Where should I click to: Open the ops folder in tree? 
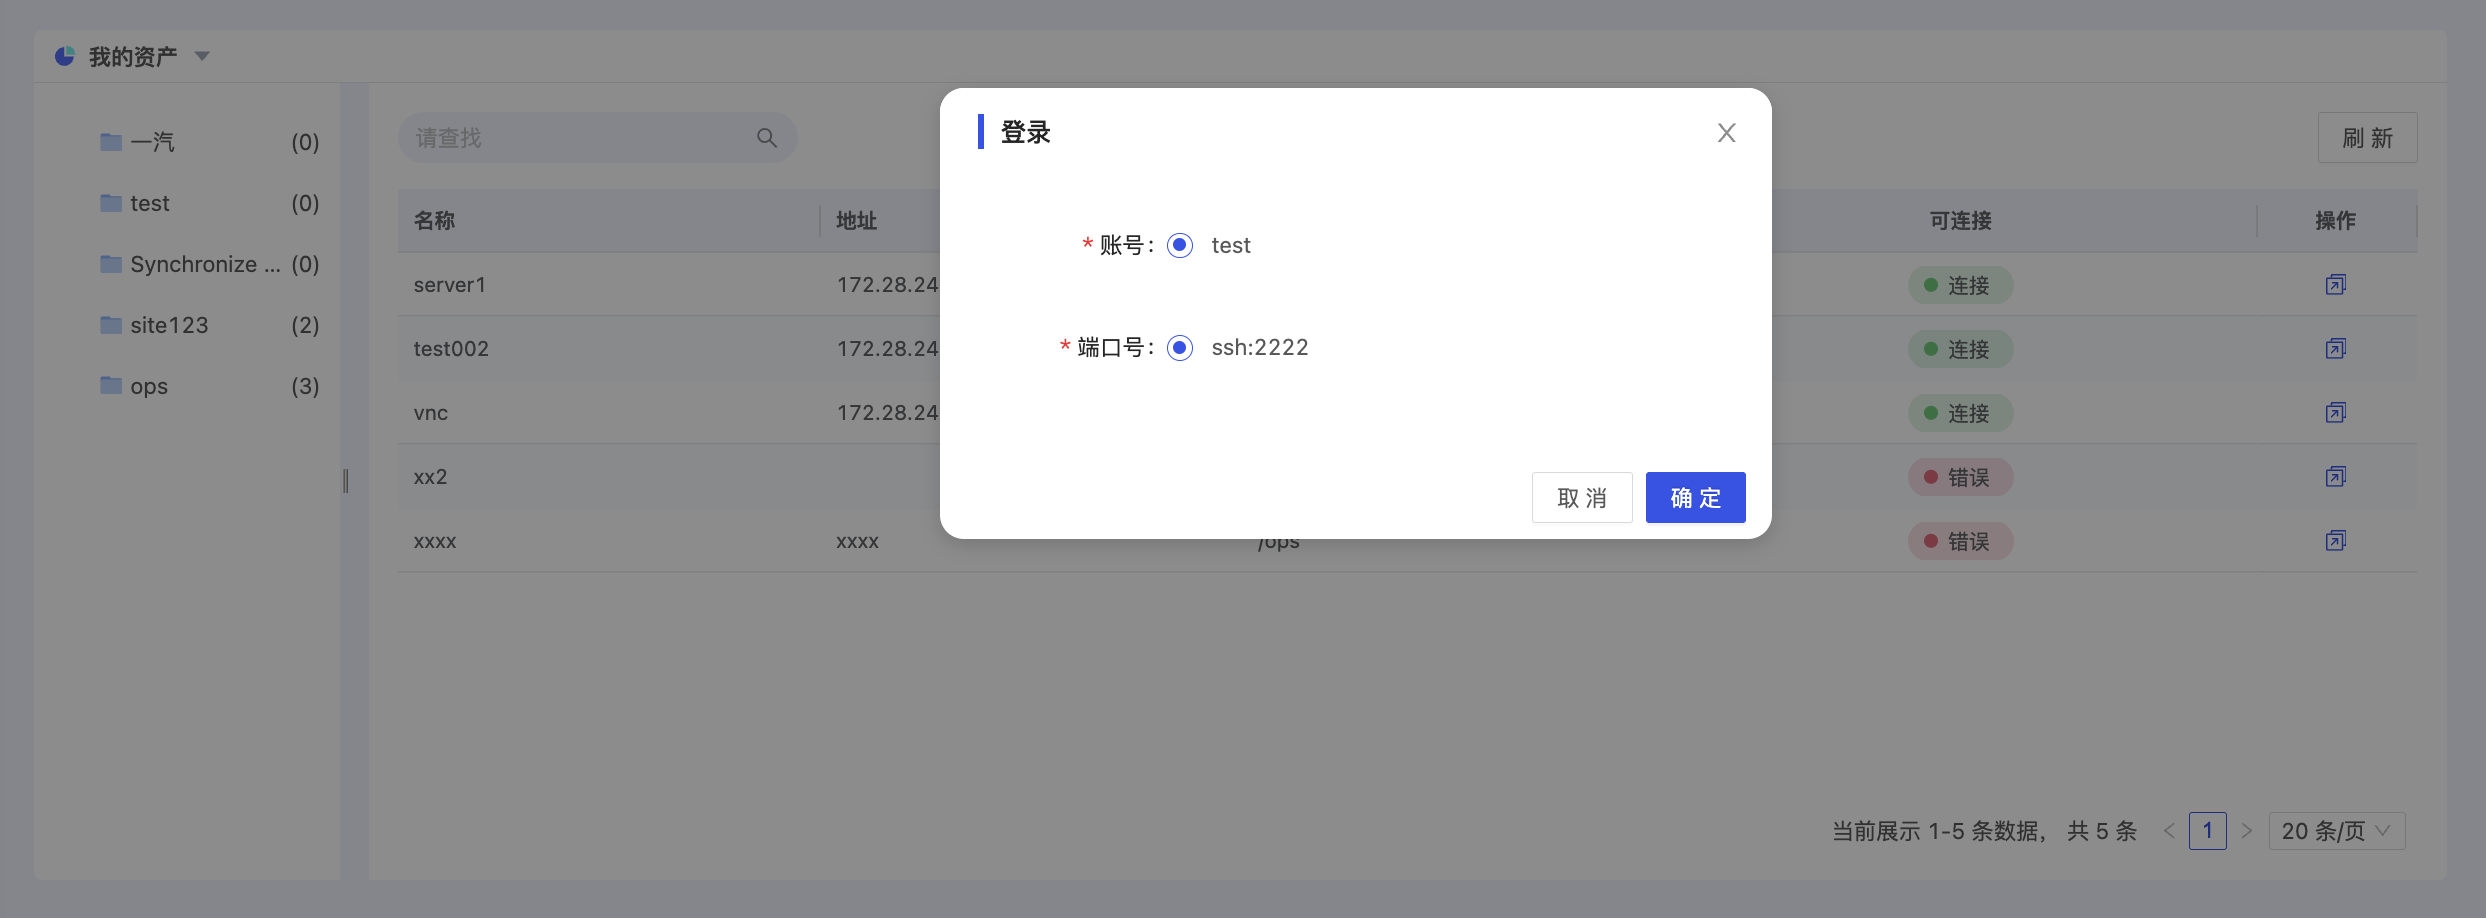149,386
